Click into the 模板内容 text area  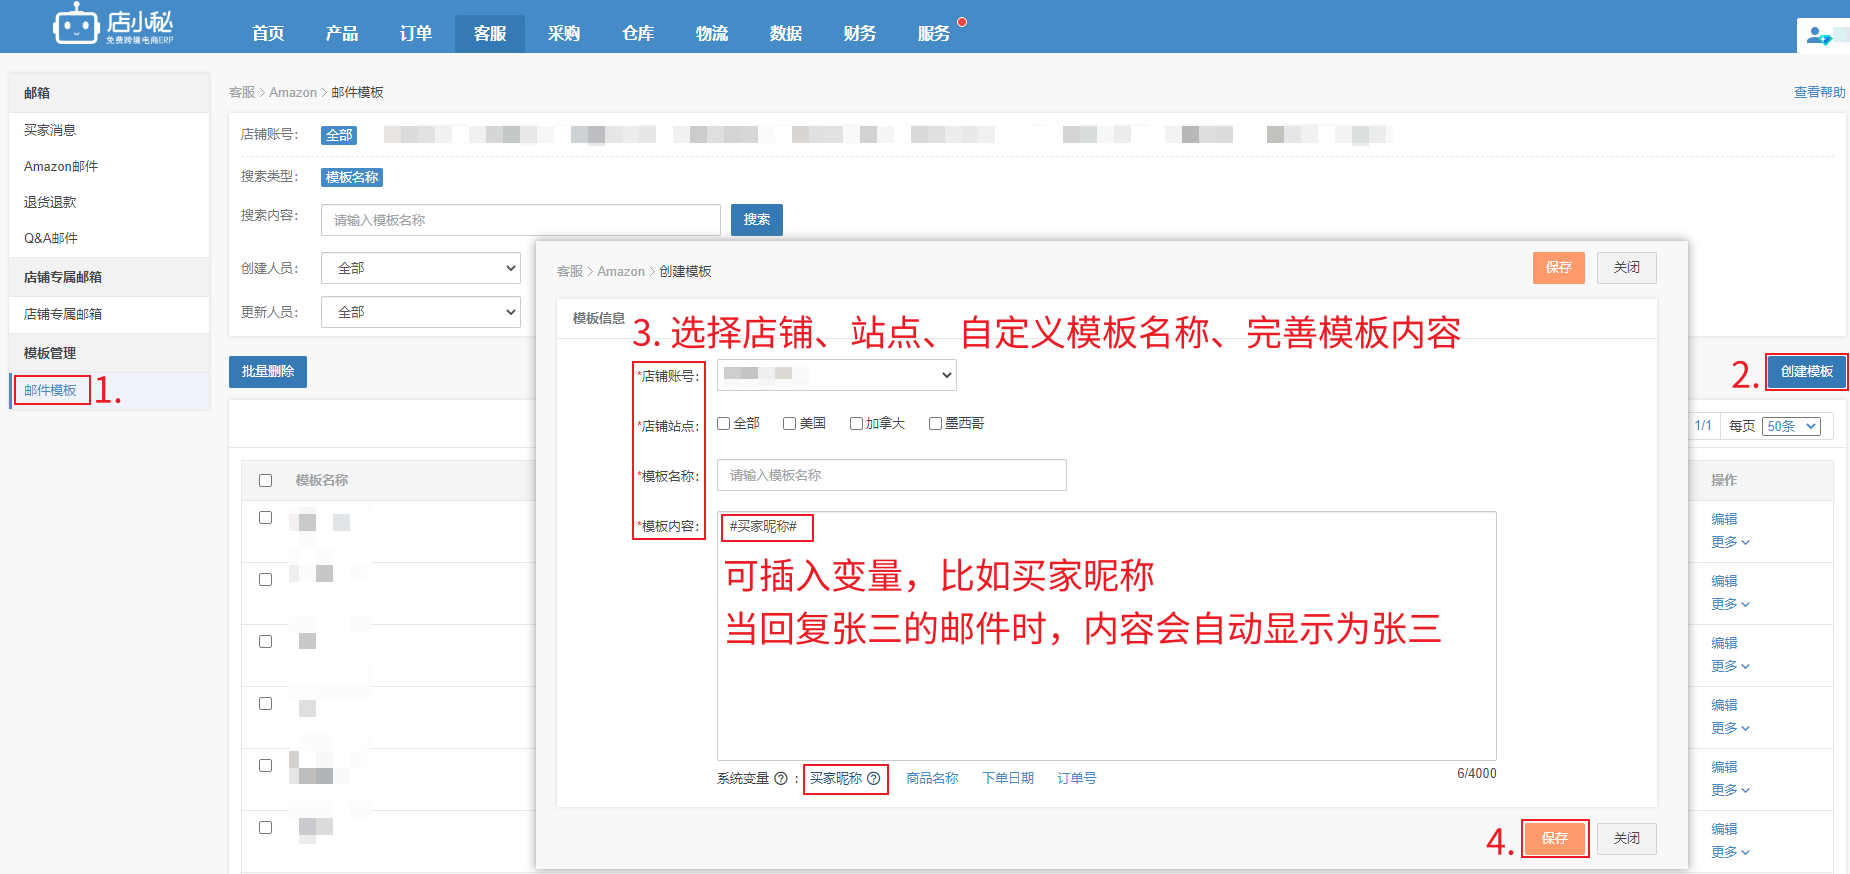1107,636
